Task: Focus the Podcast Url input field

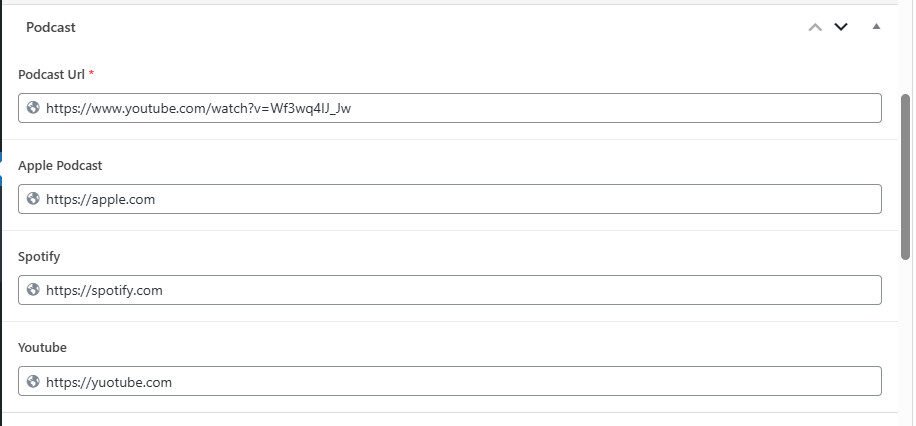Action: [x=450, y=108]
